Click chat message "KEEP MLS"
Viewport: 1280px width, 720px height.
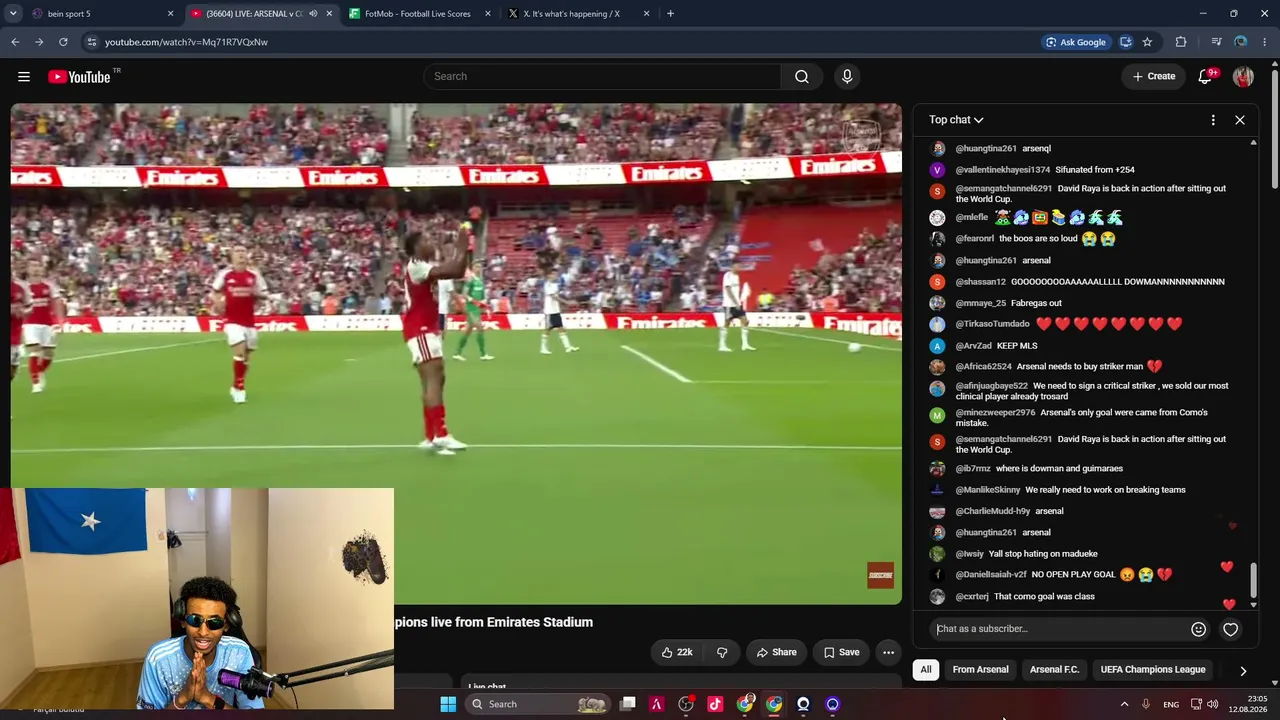pos(1017,346)
